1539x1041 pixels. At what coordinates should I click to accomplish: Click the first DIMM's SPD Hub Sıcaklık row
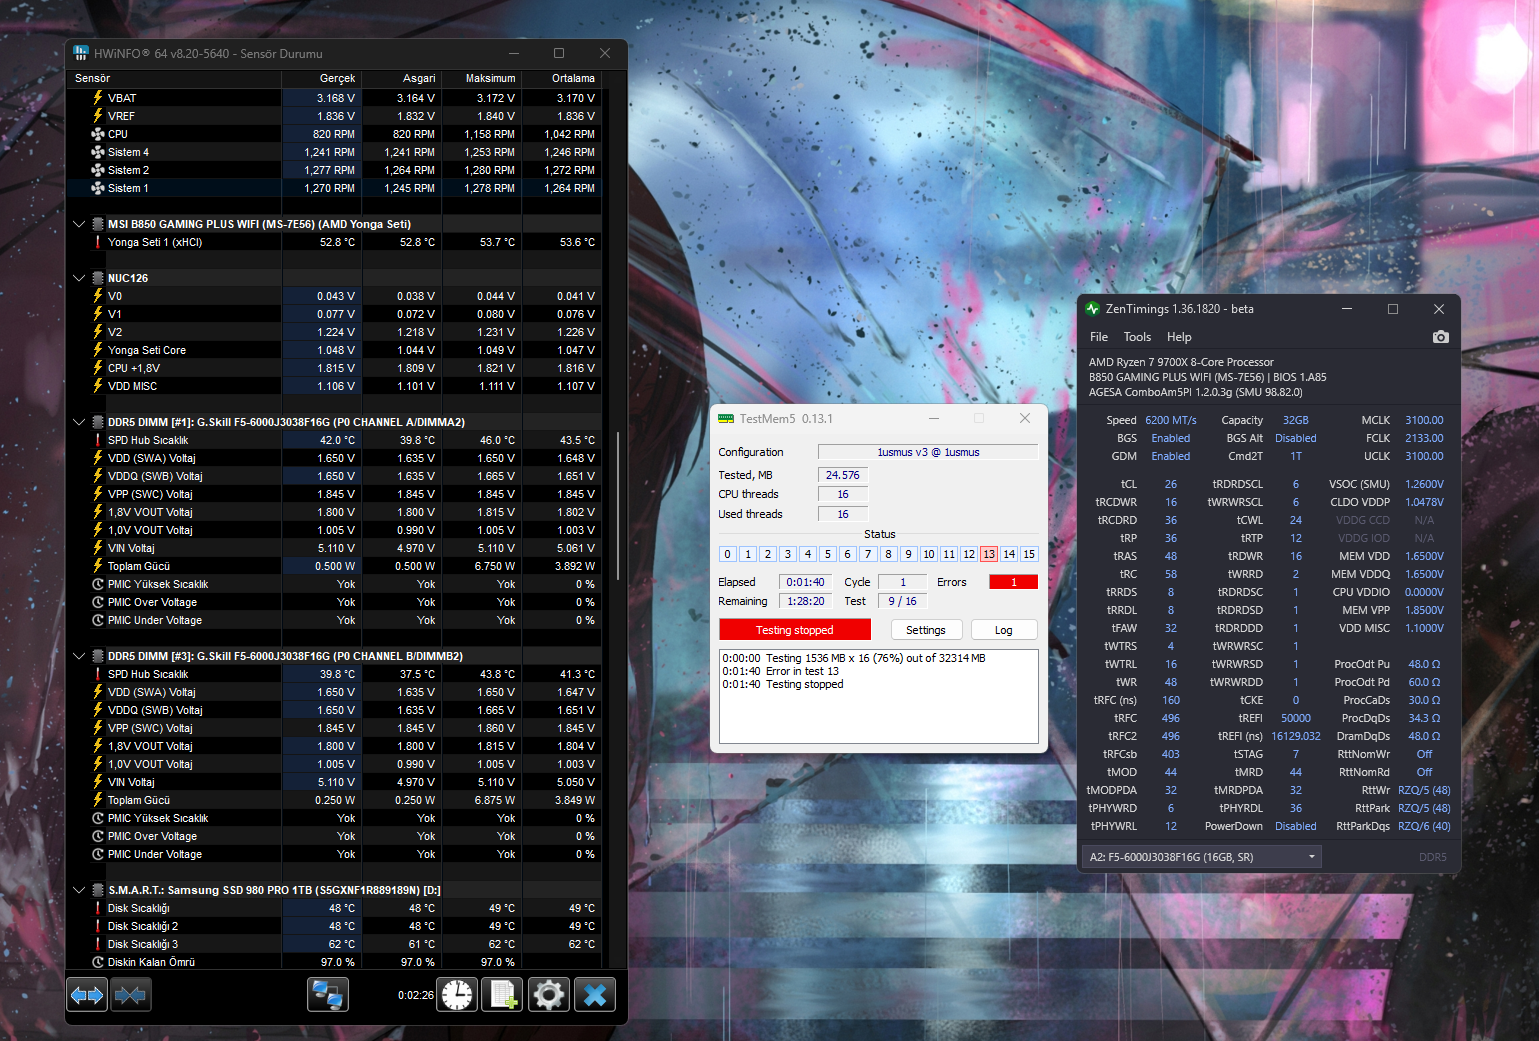tap(334, 440)
